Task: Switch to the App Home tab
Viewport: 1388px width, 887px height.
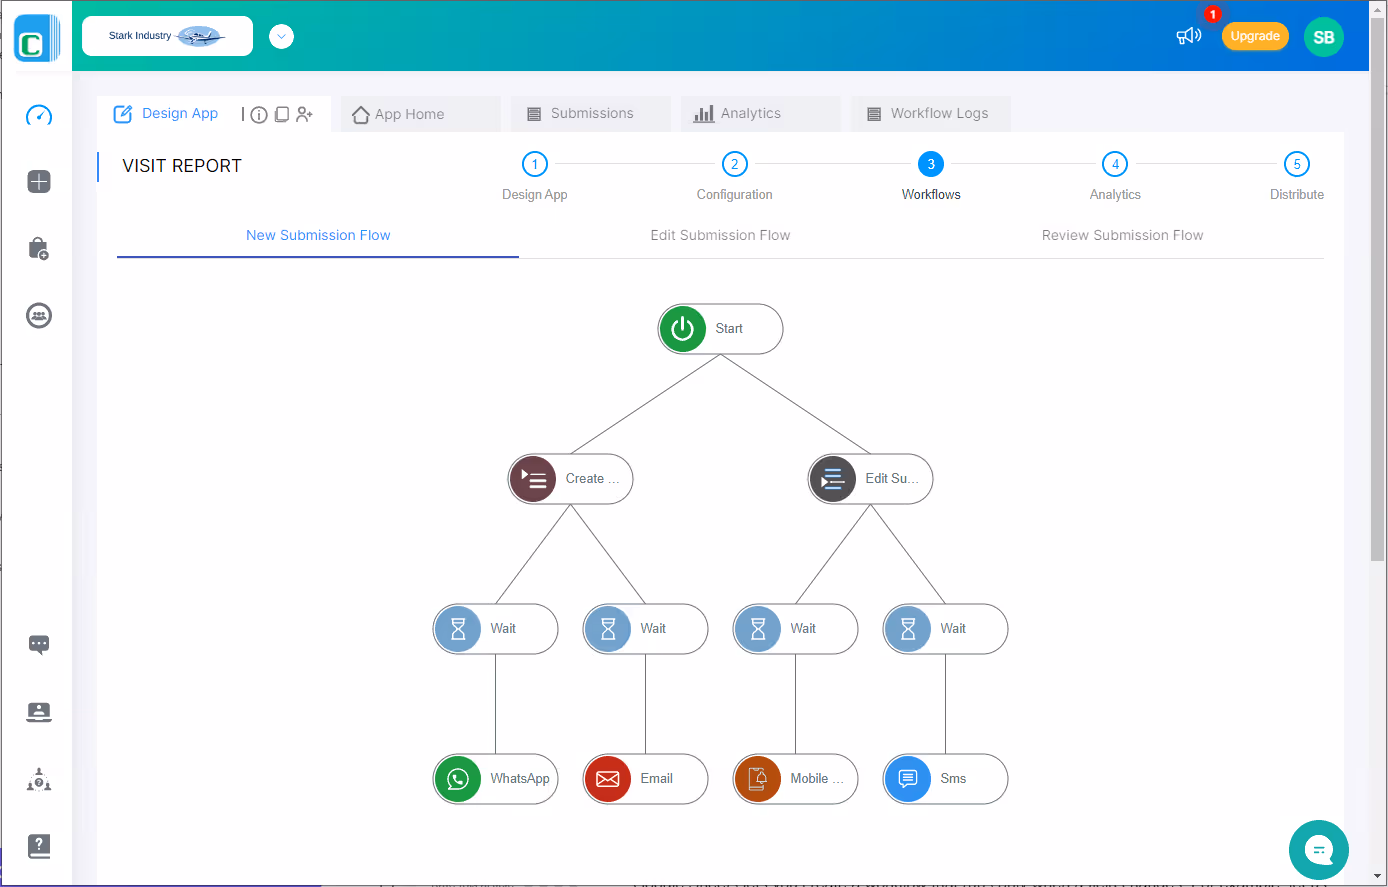Action: (420, 114)
